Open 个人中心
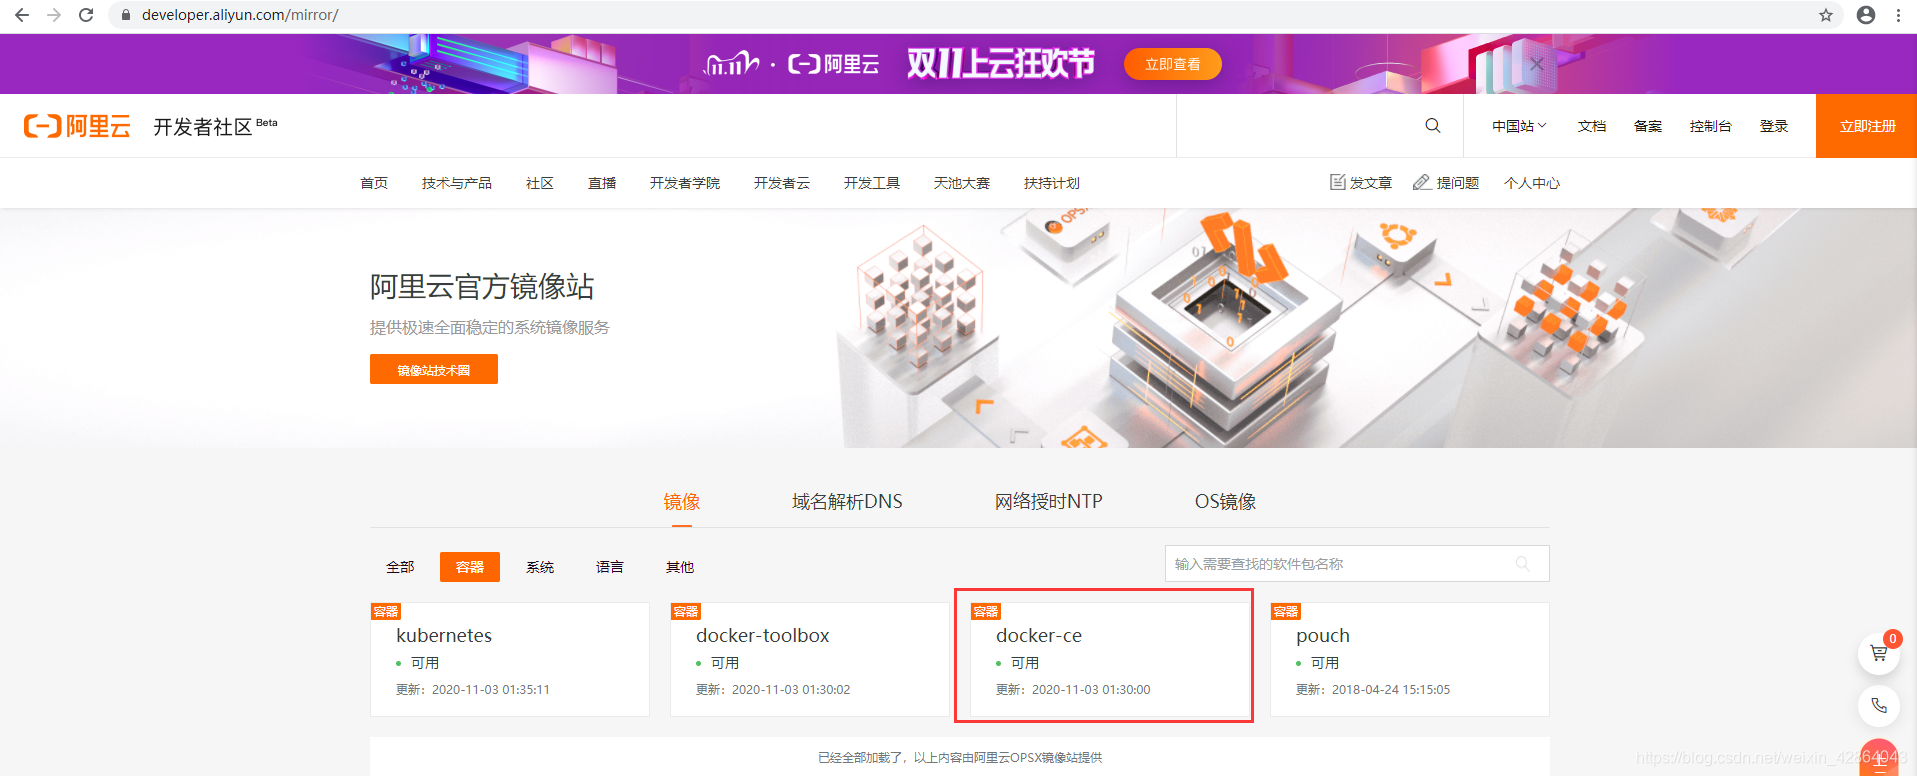 point(1532,183)
